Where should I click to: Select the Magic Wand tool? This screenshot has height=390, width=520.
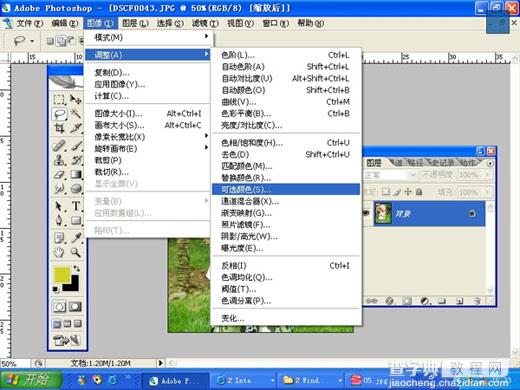pyautogui.click(x=76, y=114)
